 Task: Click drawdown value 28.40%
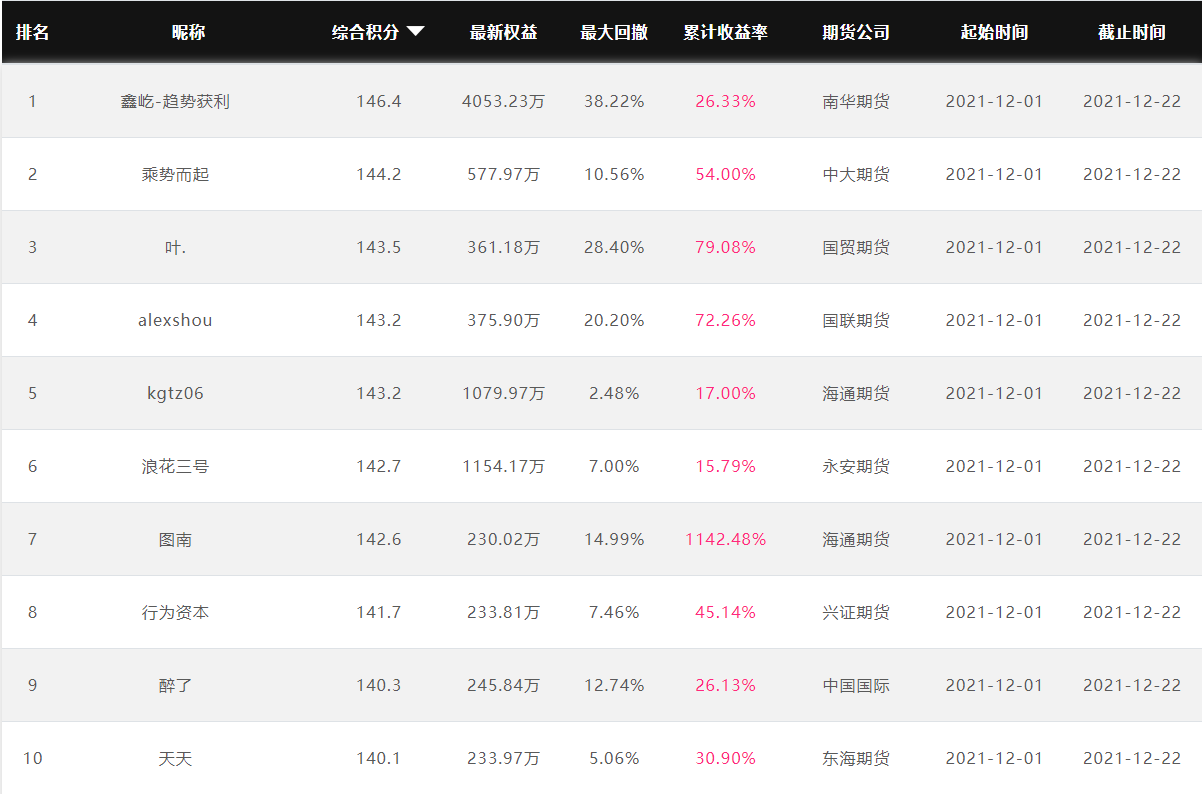click(x=614, y=247)
